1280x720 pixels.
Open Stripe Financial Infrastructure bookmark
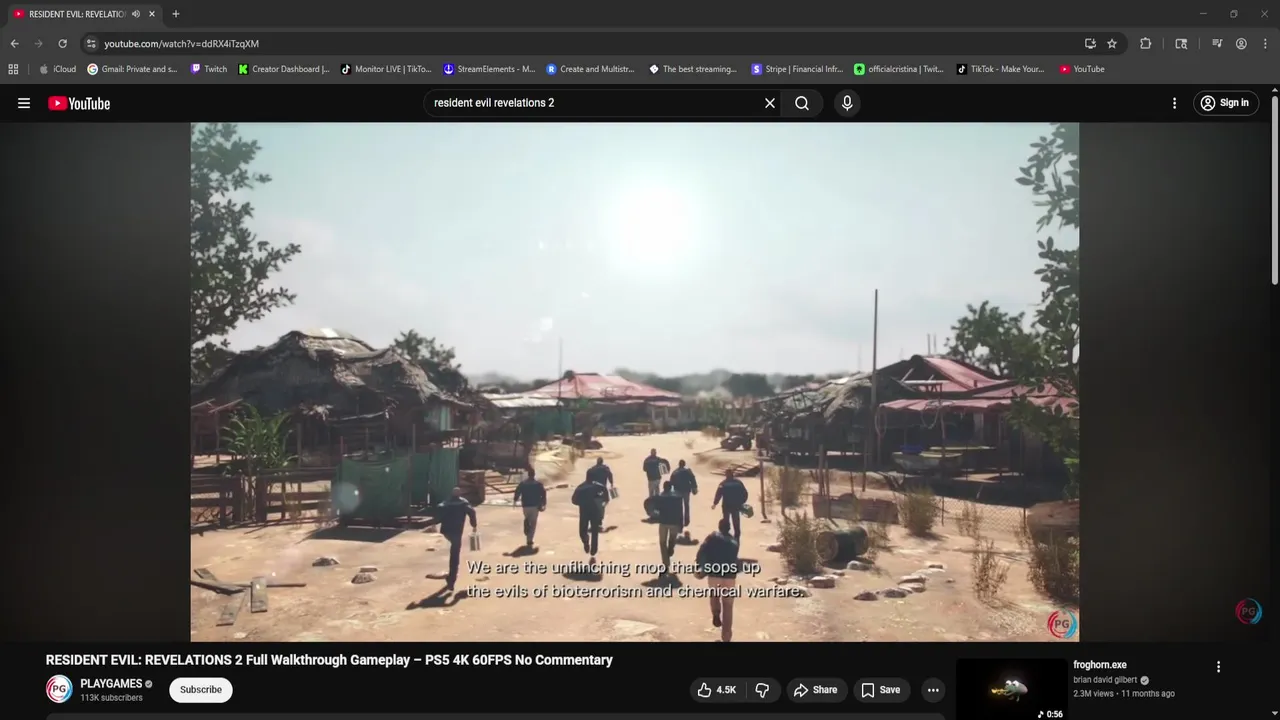click(x=797, y=69)
